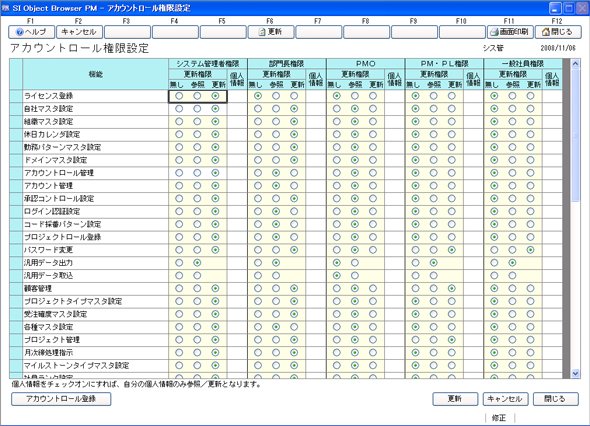Click the 一般社員権限 column header
This screenshot has width=590, height=426.
[523, 64]
